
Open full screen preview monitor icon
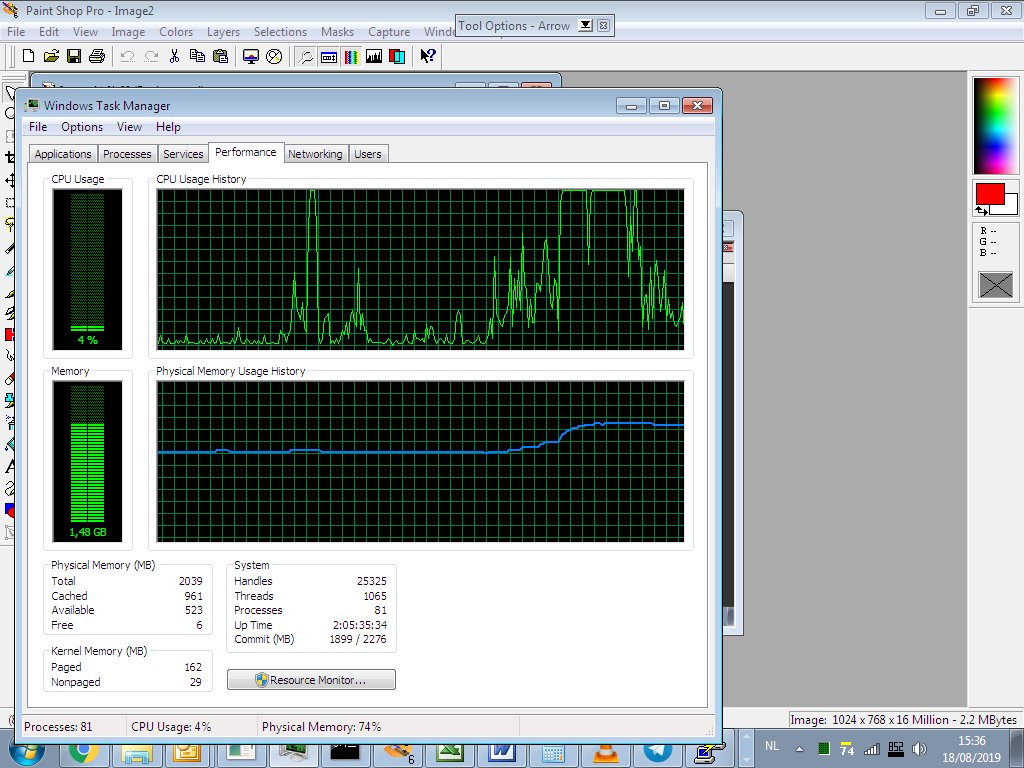251,56
